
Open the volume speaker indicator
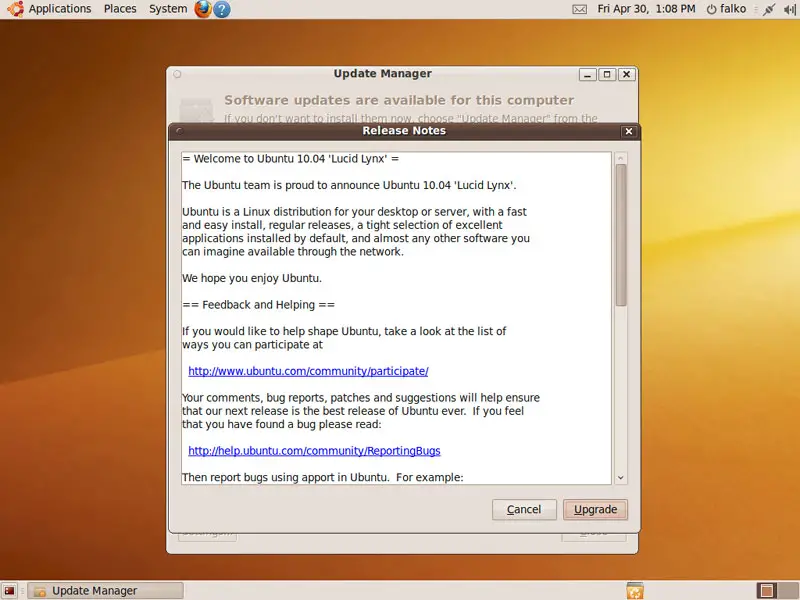(x=789, y=9)
